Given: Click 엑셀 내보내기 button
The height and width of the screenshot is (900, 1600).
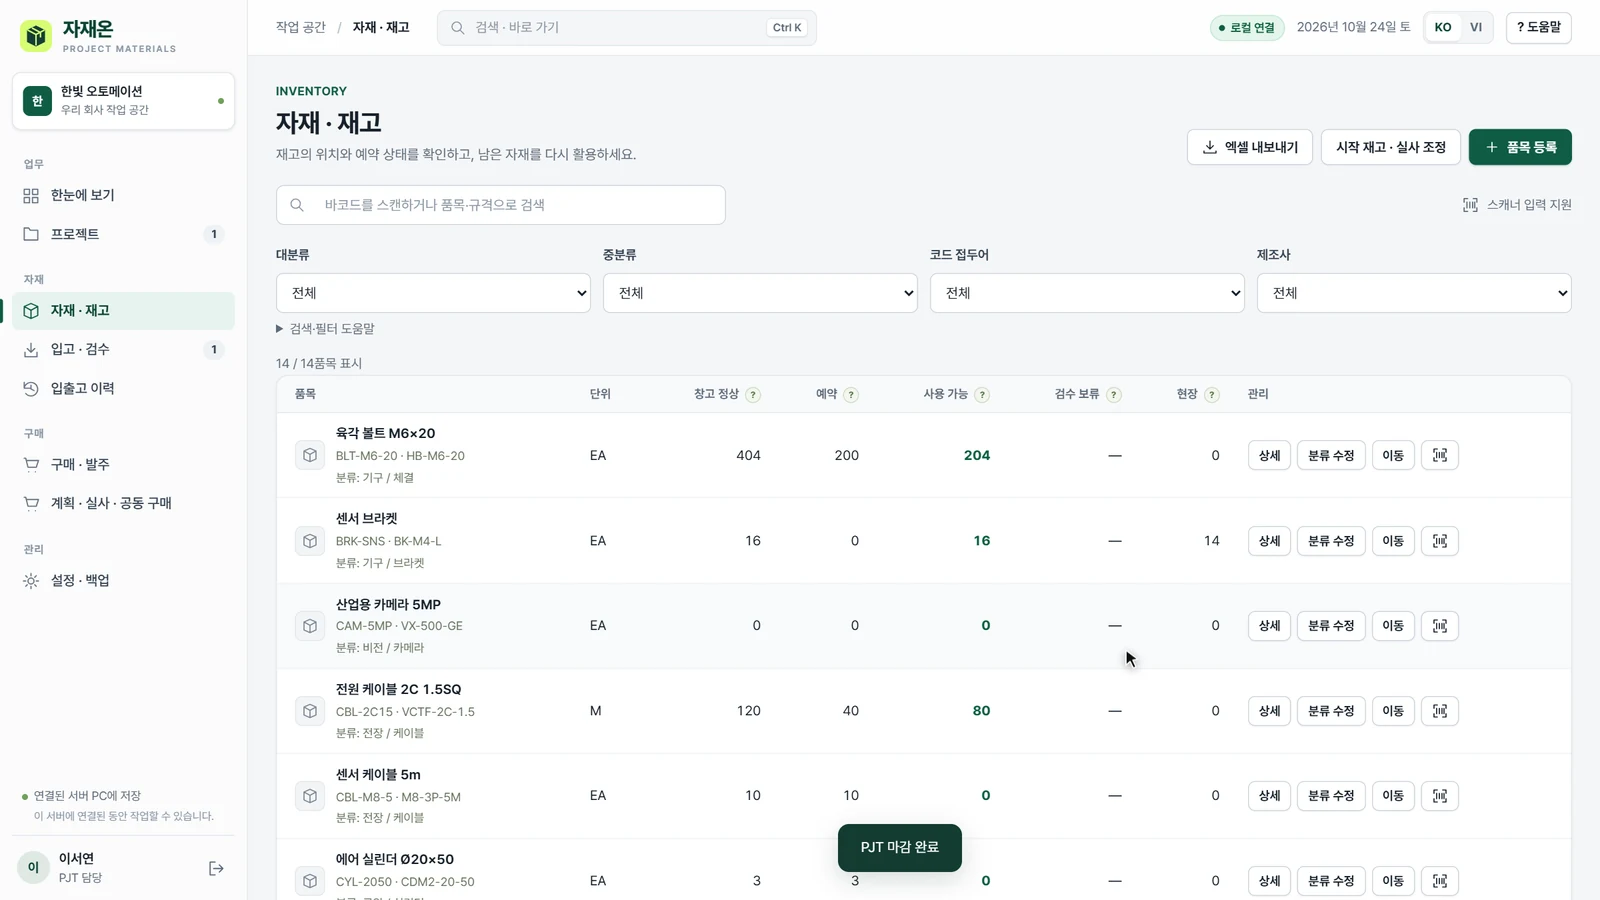Looking at the screenshot, I should [x=1250, y=147].
